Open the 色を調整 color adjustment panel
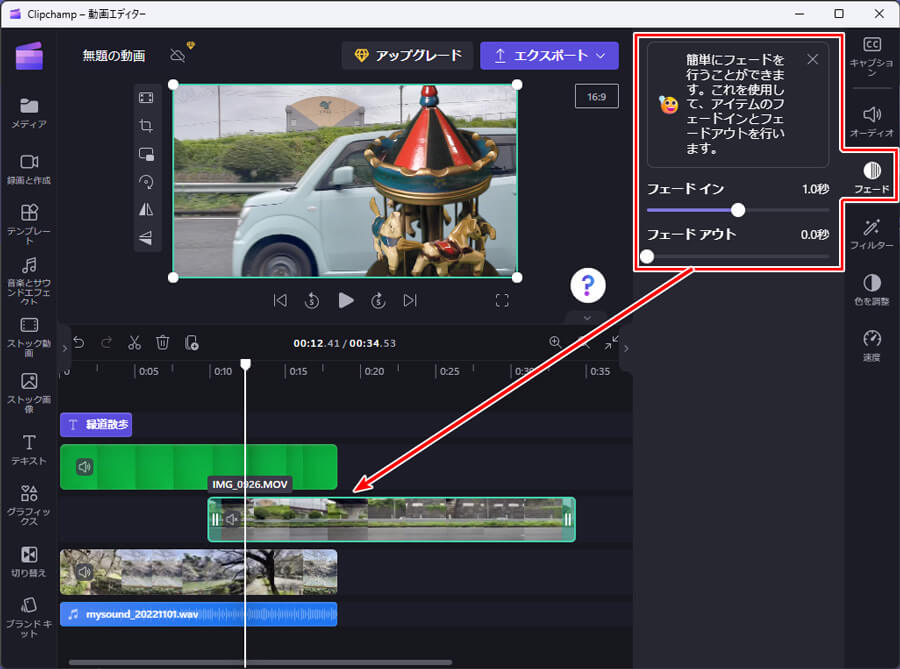The width and height of the screenshot is (900, 669). pos(871,290)
